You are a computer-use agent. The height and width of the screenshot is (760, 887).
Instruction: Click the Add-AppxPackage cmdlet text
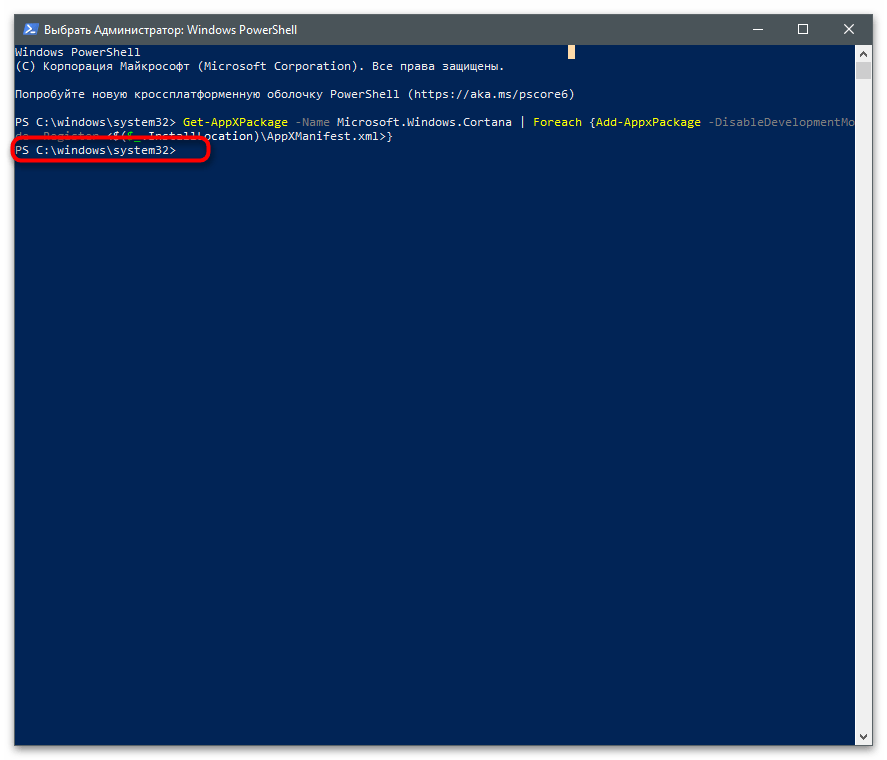click(x=648, y=122)
